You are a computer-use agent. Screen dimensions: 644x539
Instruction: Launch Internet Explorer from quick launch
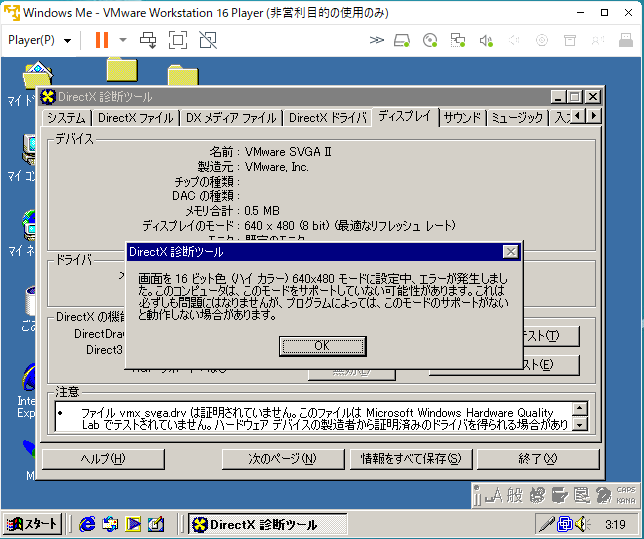pyautogui.click(x=87, y=524)
